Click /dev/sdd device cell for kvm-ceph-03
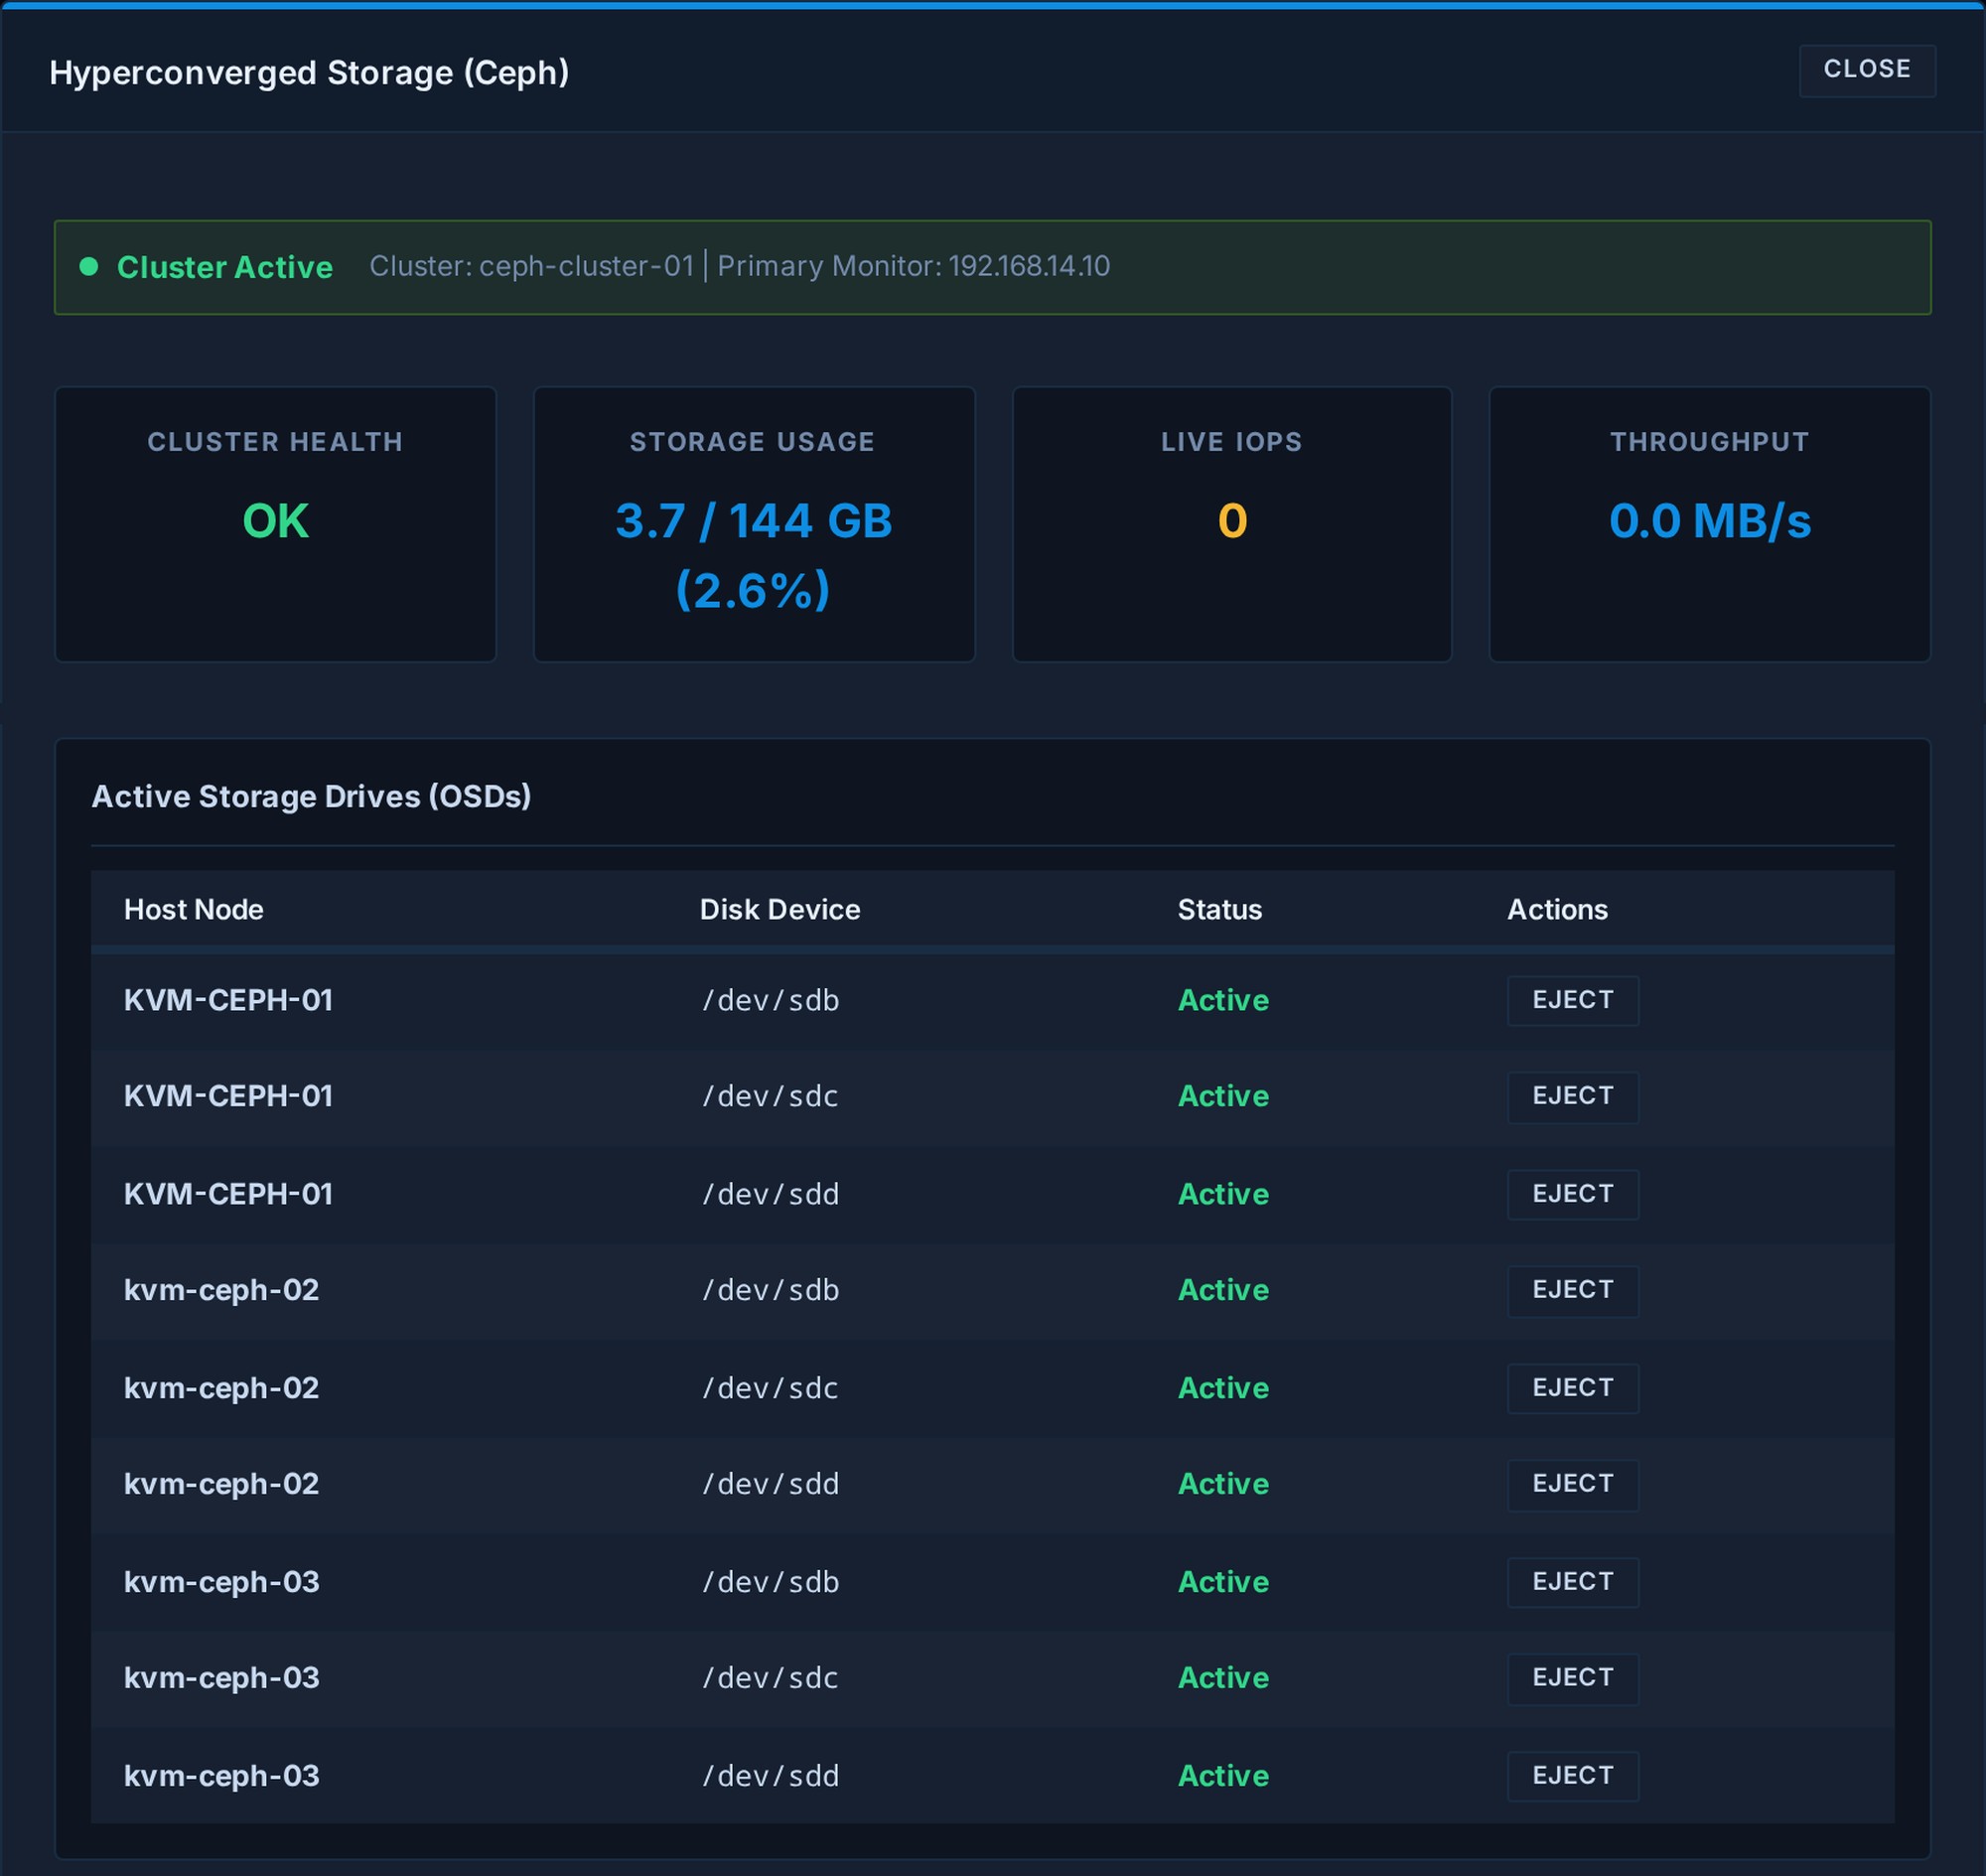This screenshot has width=1986, height=1876. pyautogui.click(x=771, y=1776)
